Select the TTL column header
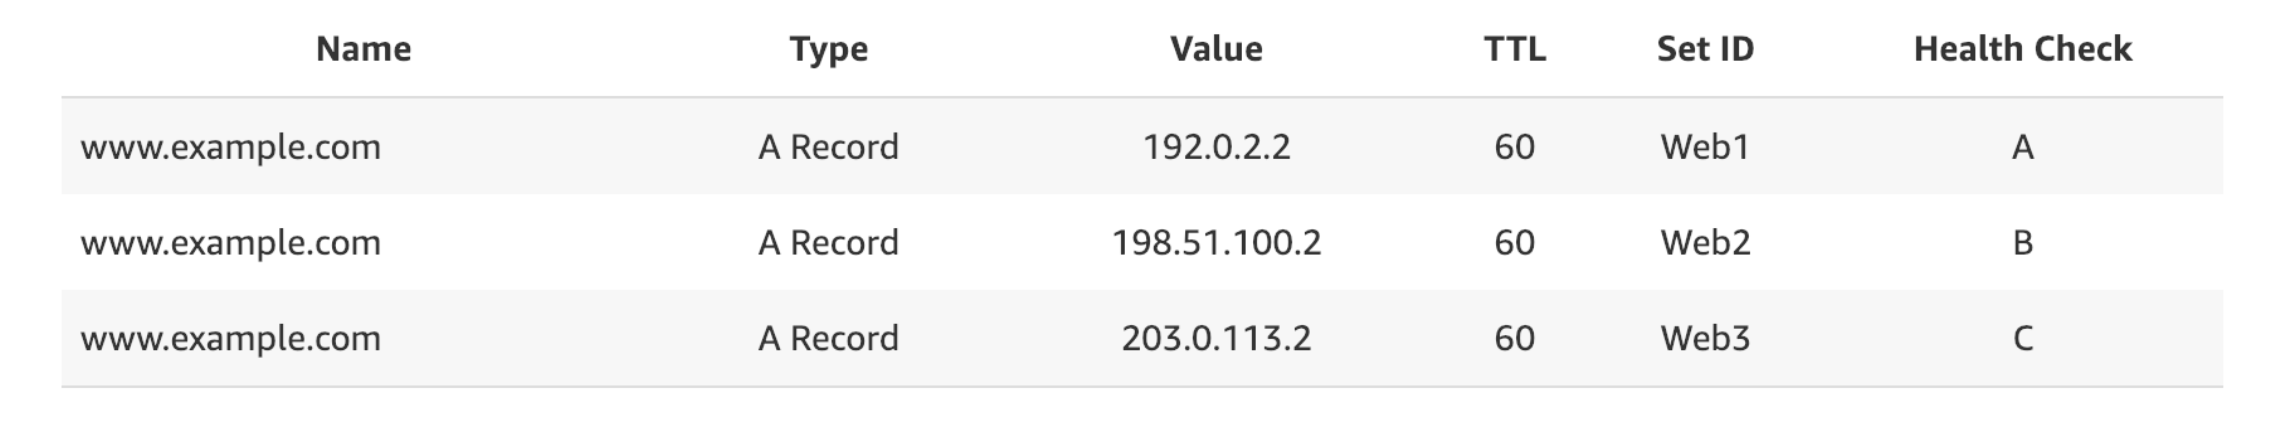The height and width of the screenshot is (426, 2288). 1514,49
